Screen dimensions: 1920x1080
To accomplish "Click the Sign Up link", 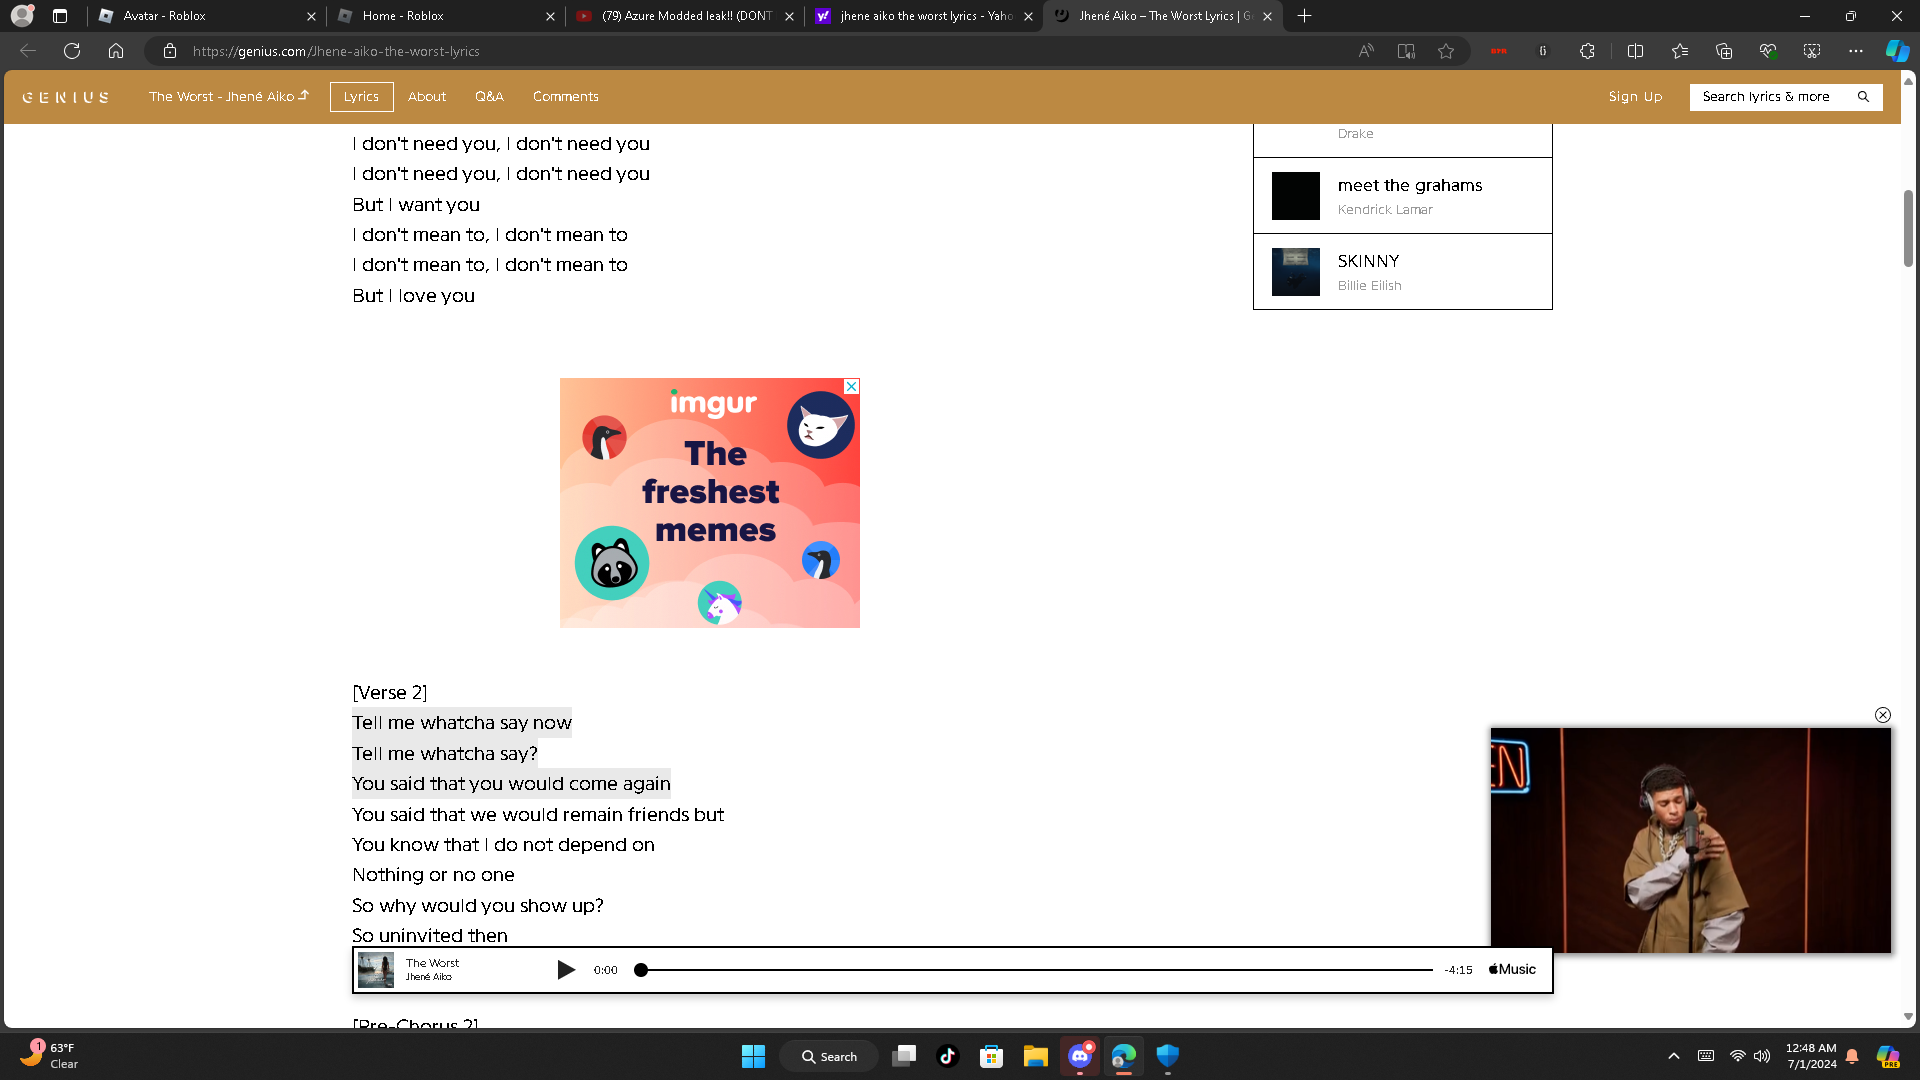I will click(x=1635, y=97).
